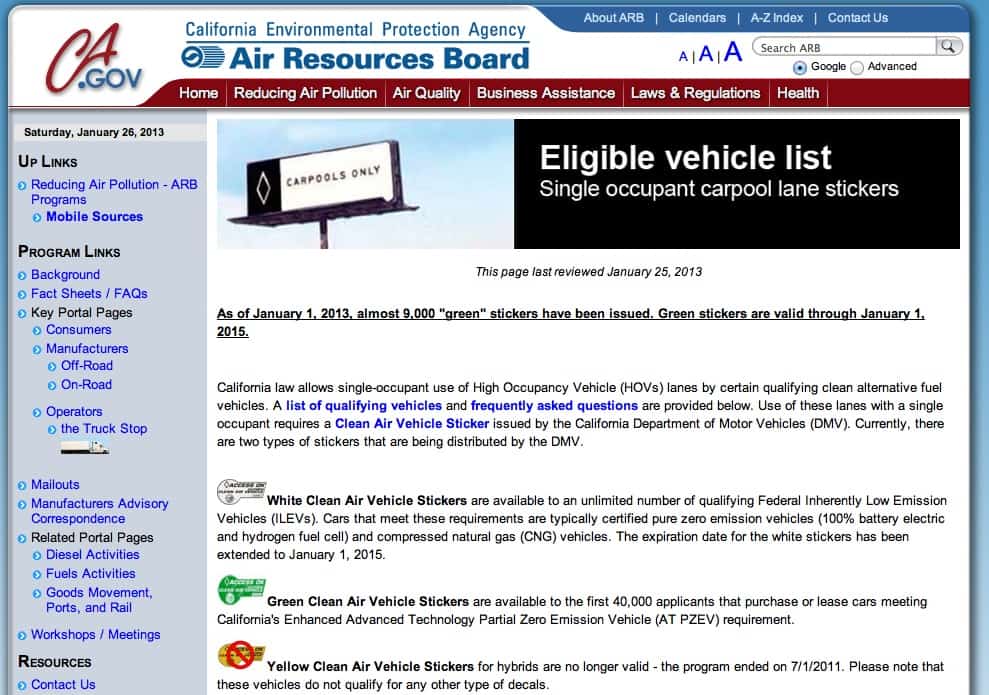
Task: Select the Advanced search radio button
Action: [x=857, y=67]
